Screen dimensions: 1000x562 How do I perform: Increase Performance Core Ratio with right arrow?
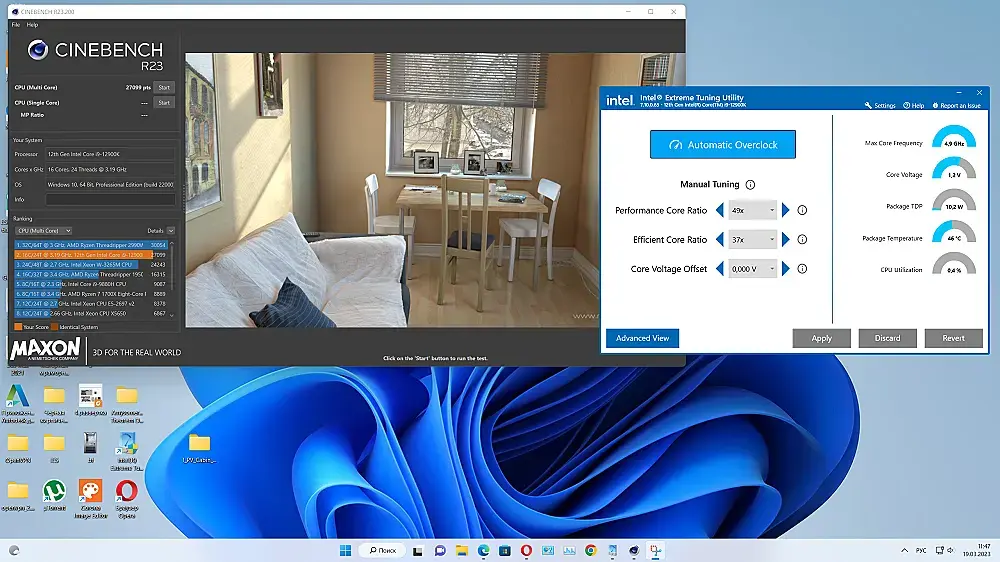tap(786, 210)
